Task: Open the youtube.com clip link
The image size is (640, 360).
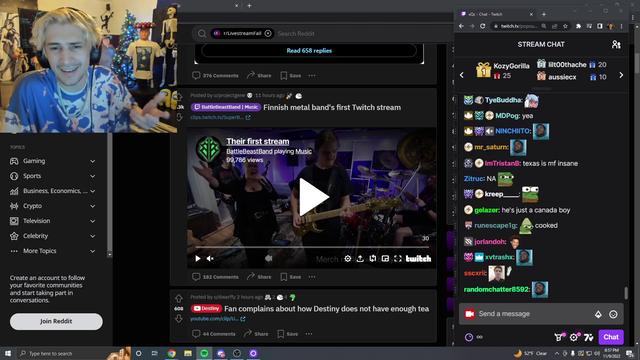Action: point(218,319)
